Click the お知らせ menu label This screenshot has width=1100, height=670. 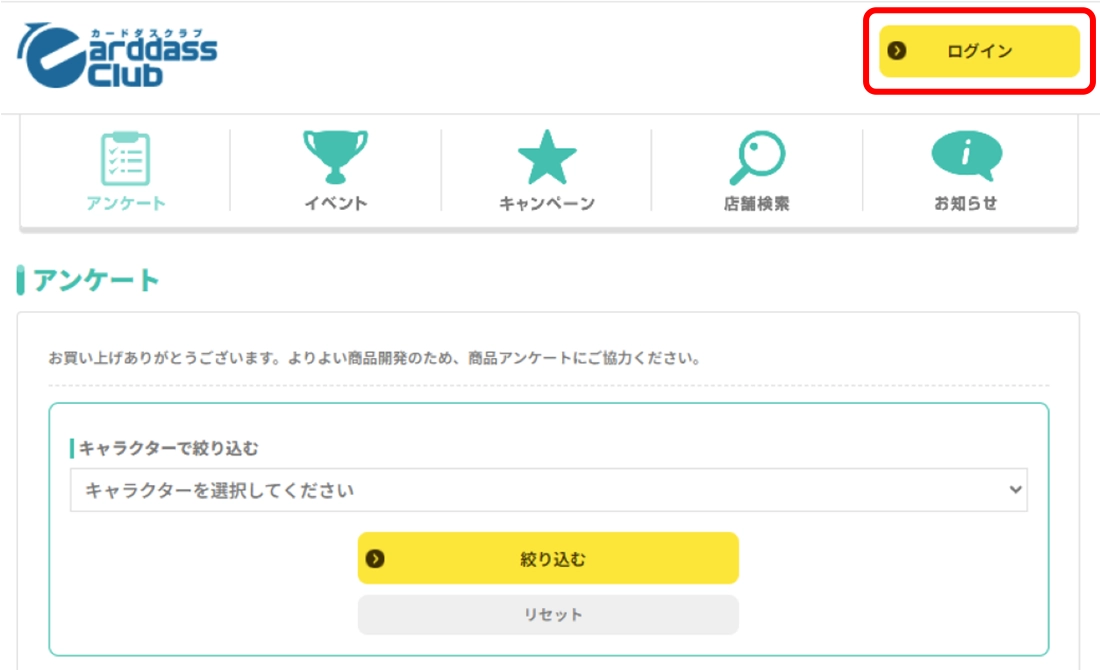[x=966, y=204]
